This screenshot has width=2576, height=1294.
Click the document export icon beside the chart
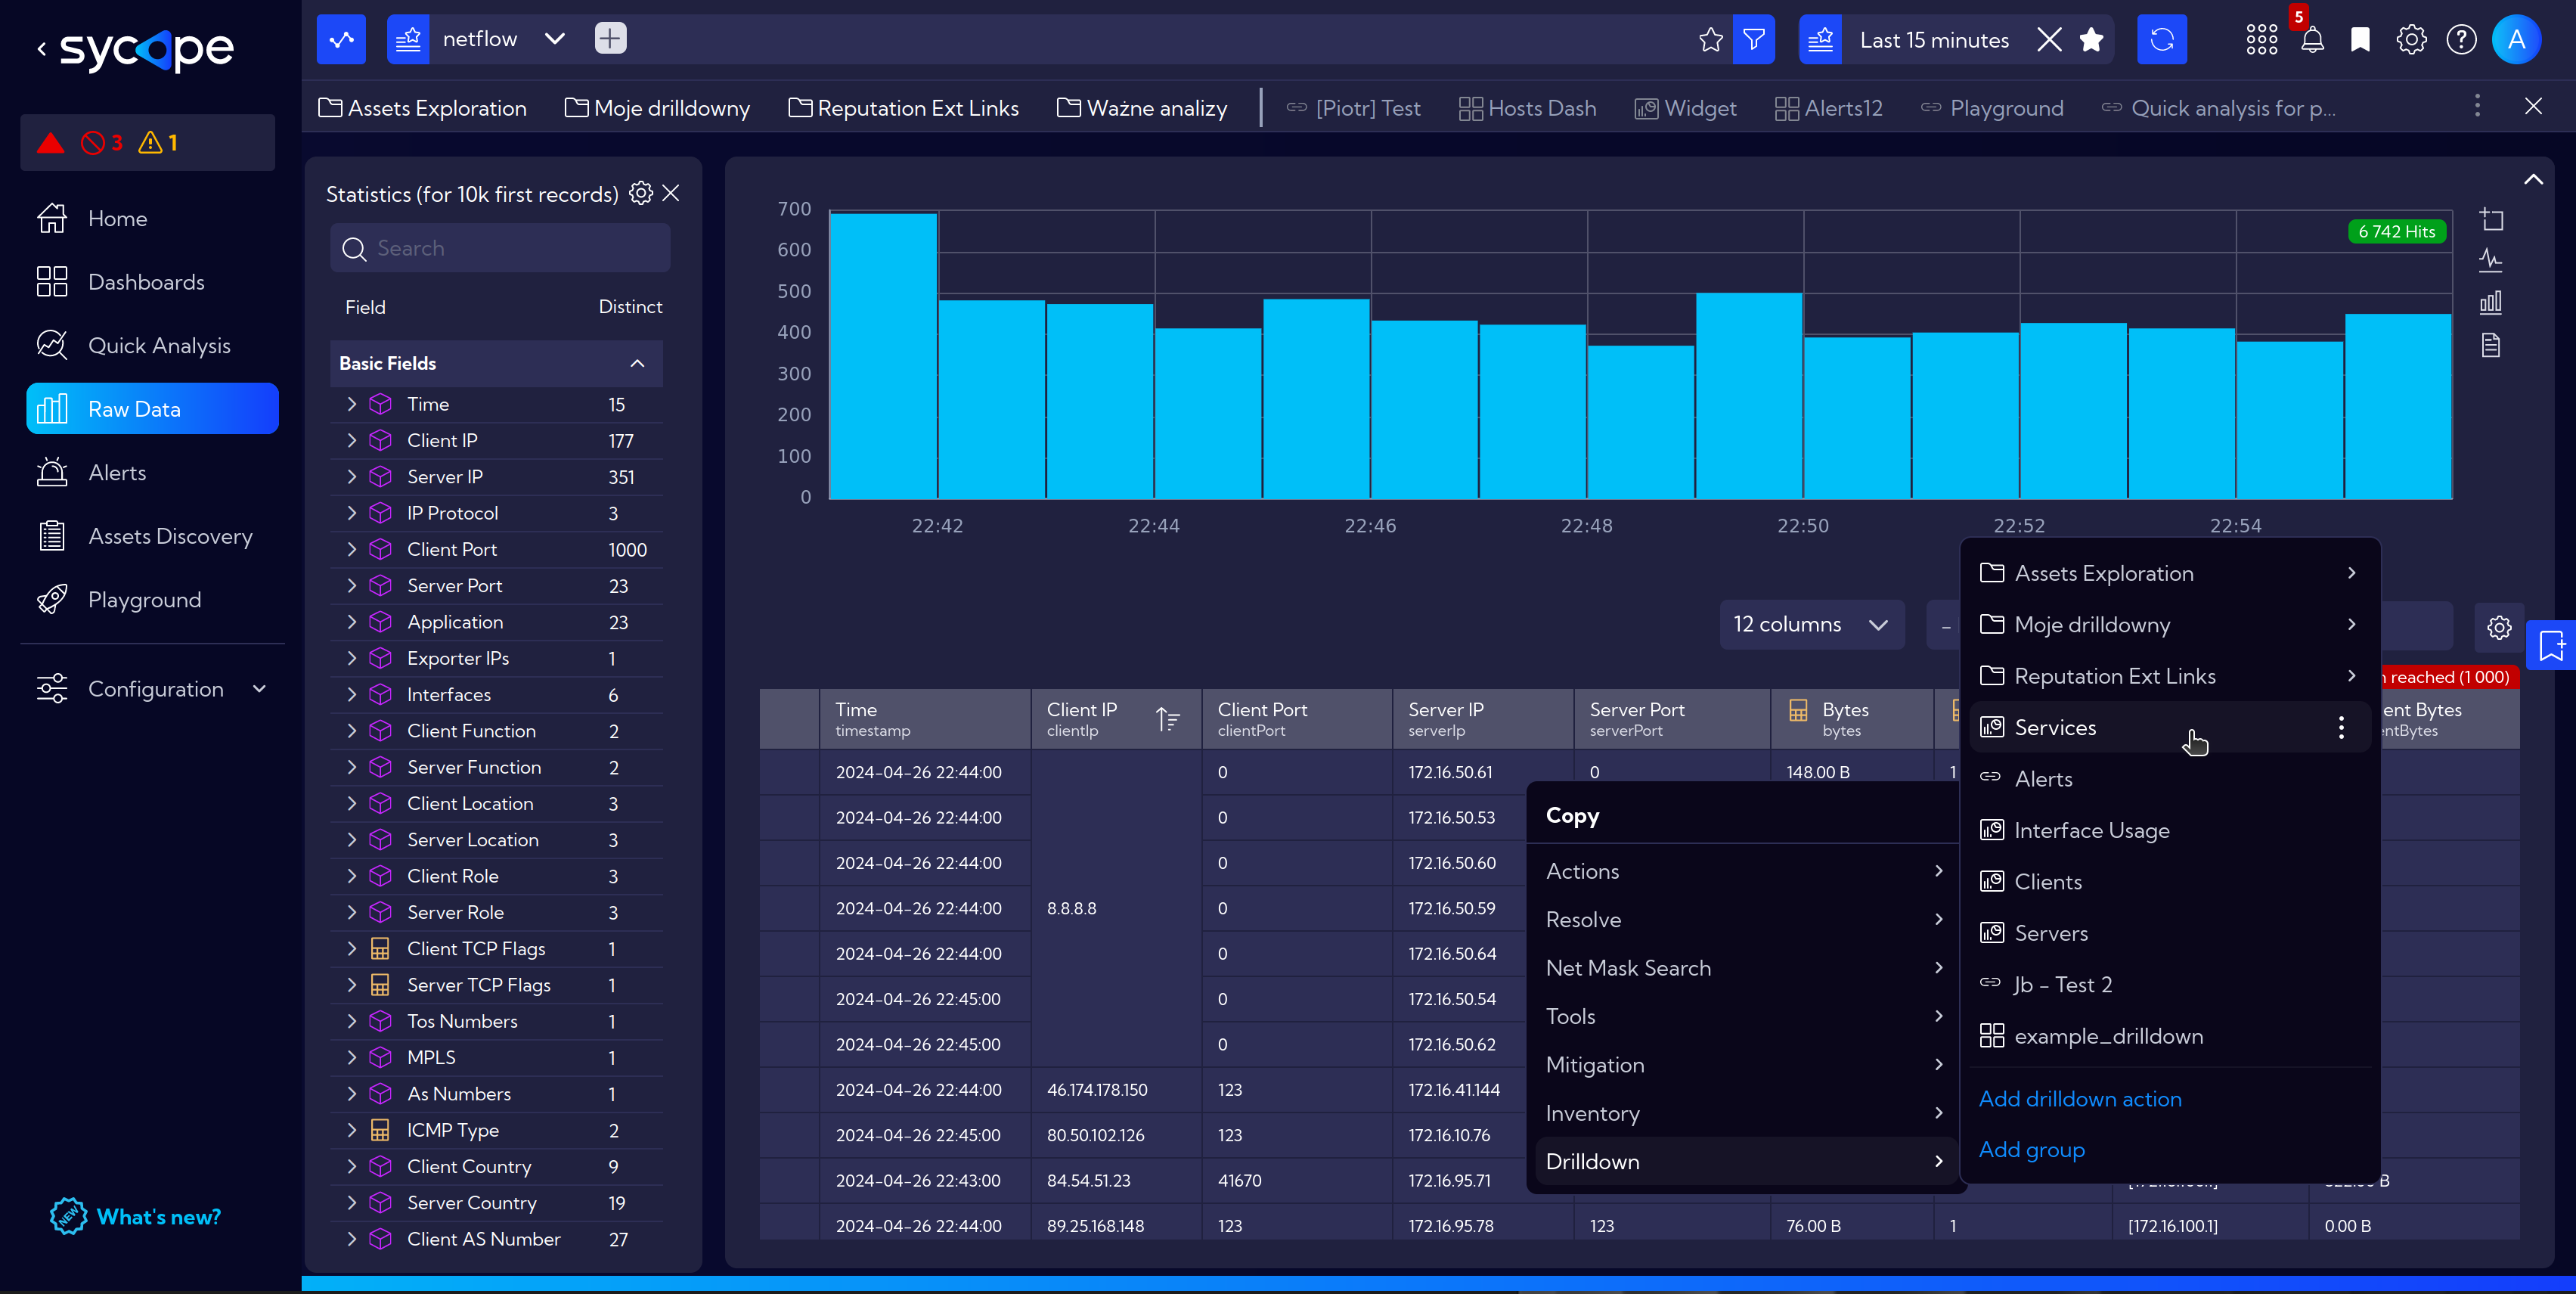coord(2491,346)
